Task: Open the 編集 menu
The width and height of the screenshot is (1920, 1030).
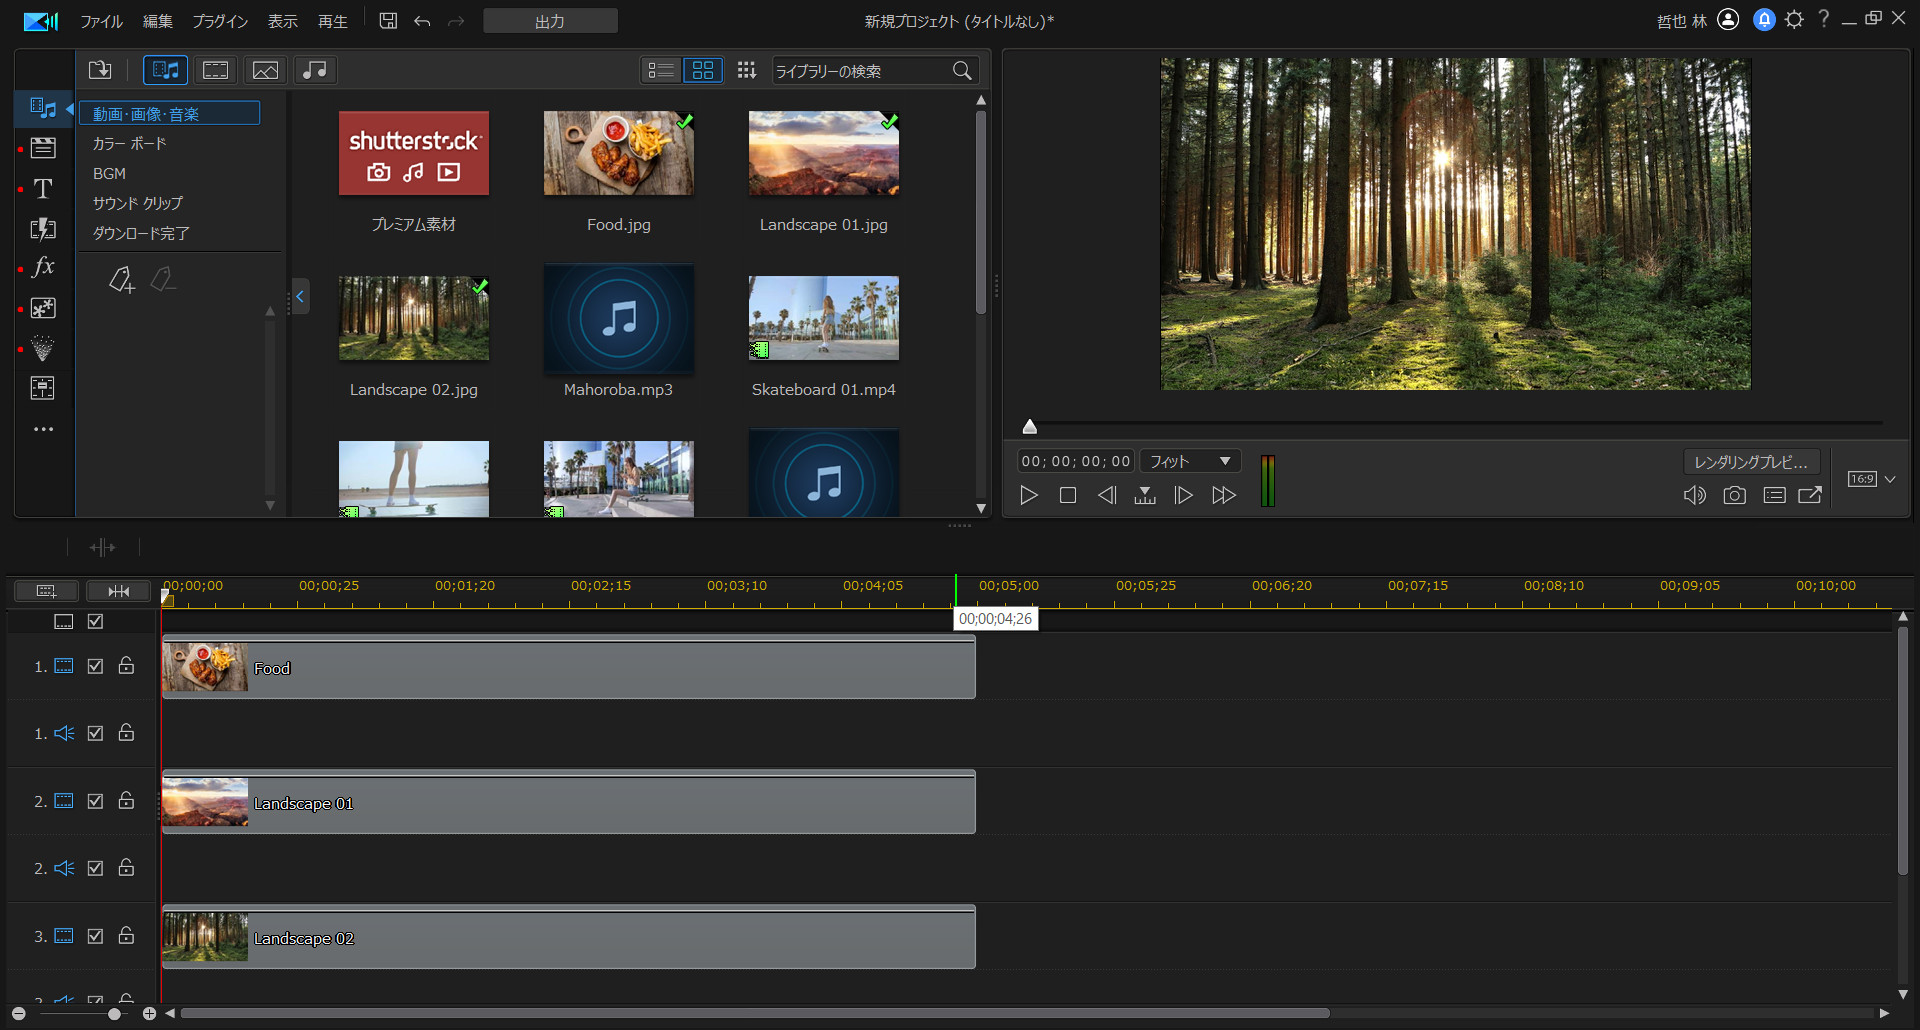Action: tap(158, 21)
